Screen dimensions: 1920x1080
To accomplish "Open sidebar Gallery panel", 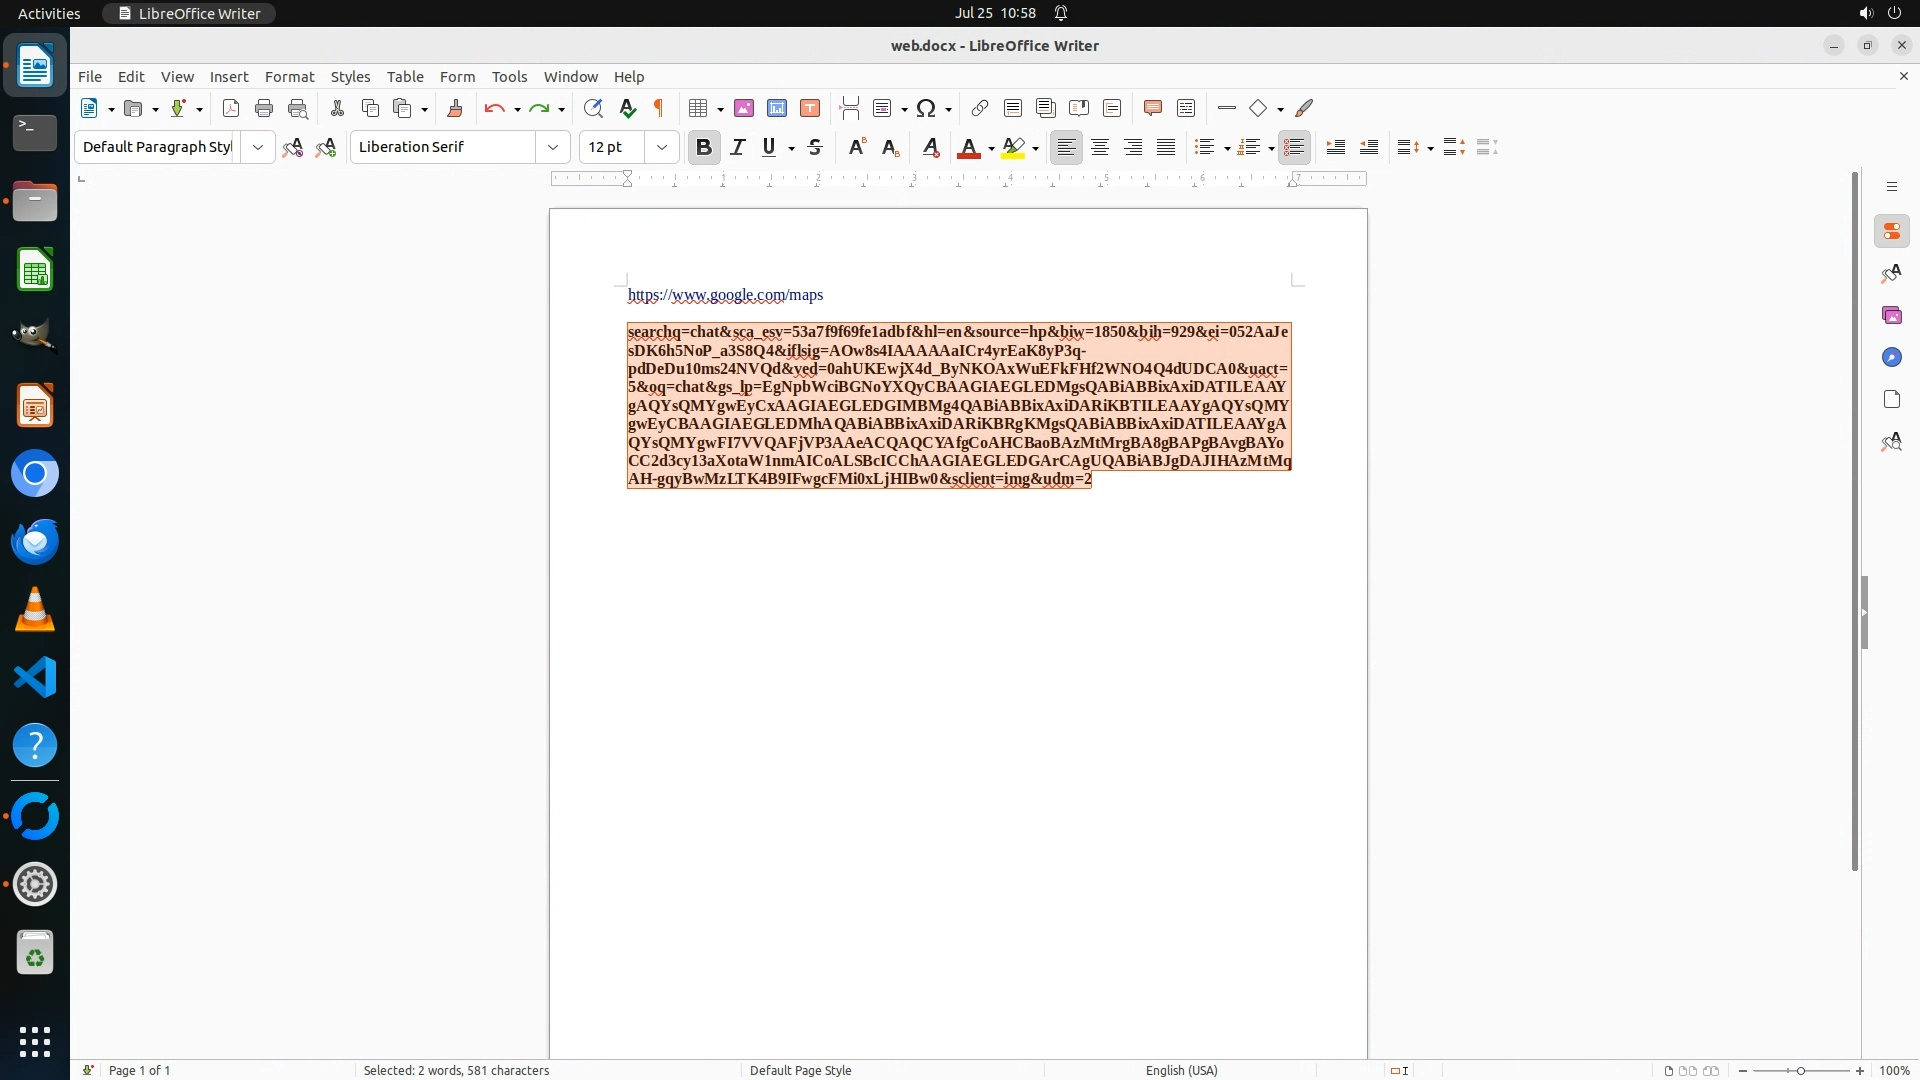I will [1891, 315].
